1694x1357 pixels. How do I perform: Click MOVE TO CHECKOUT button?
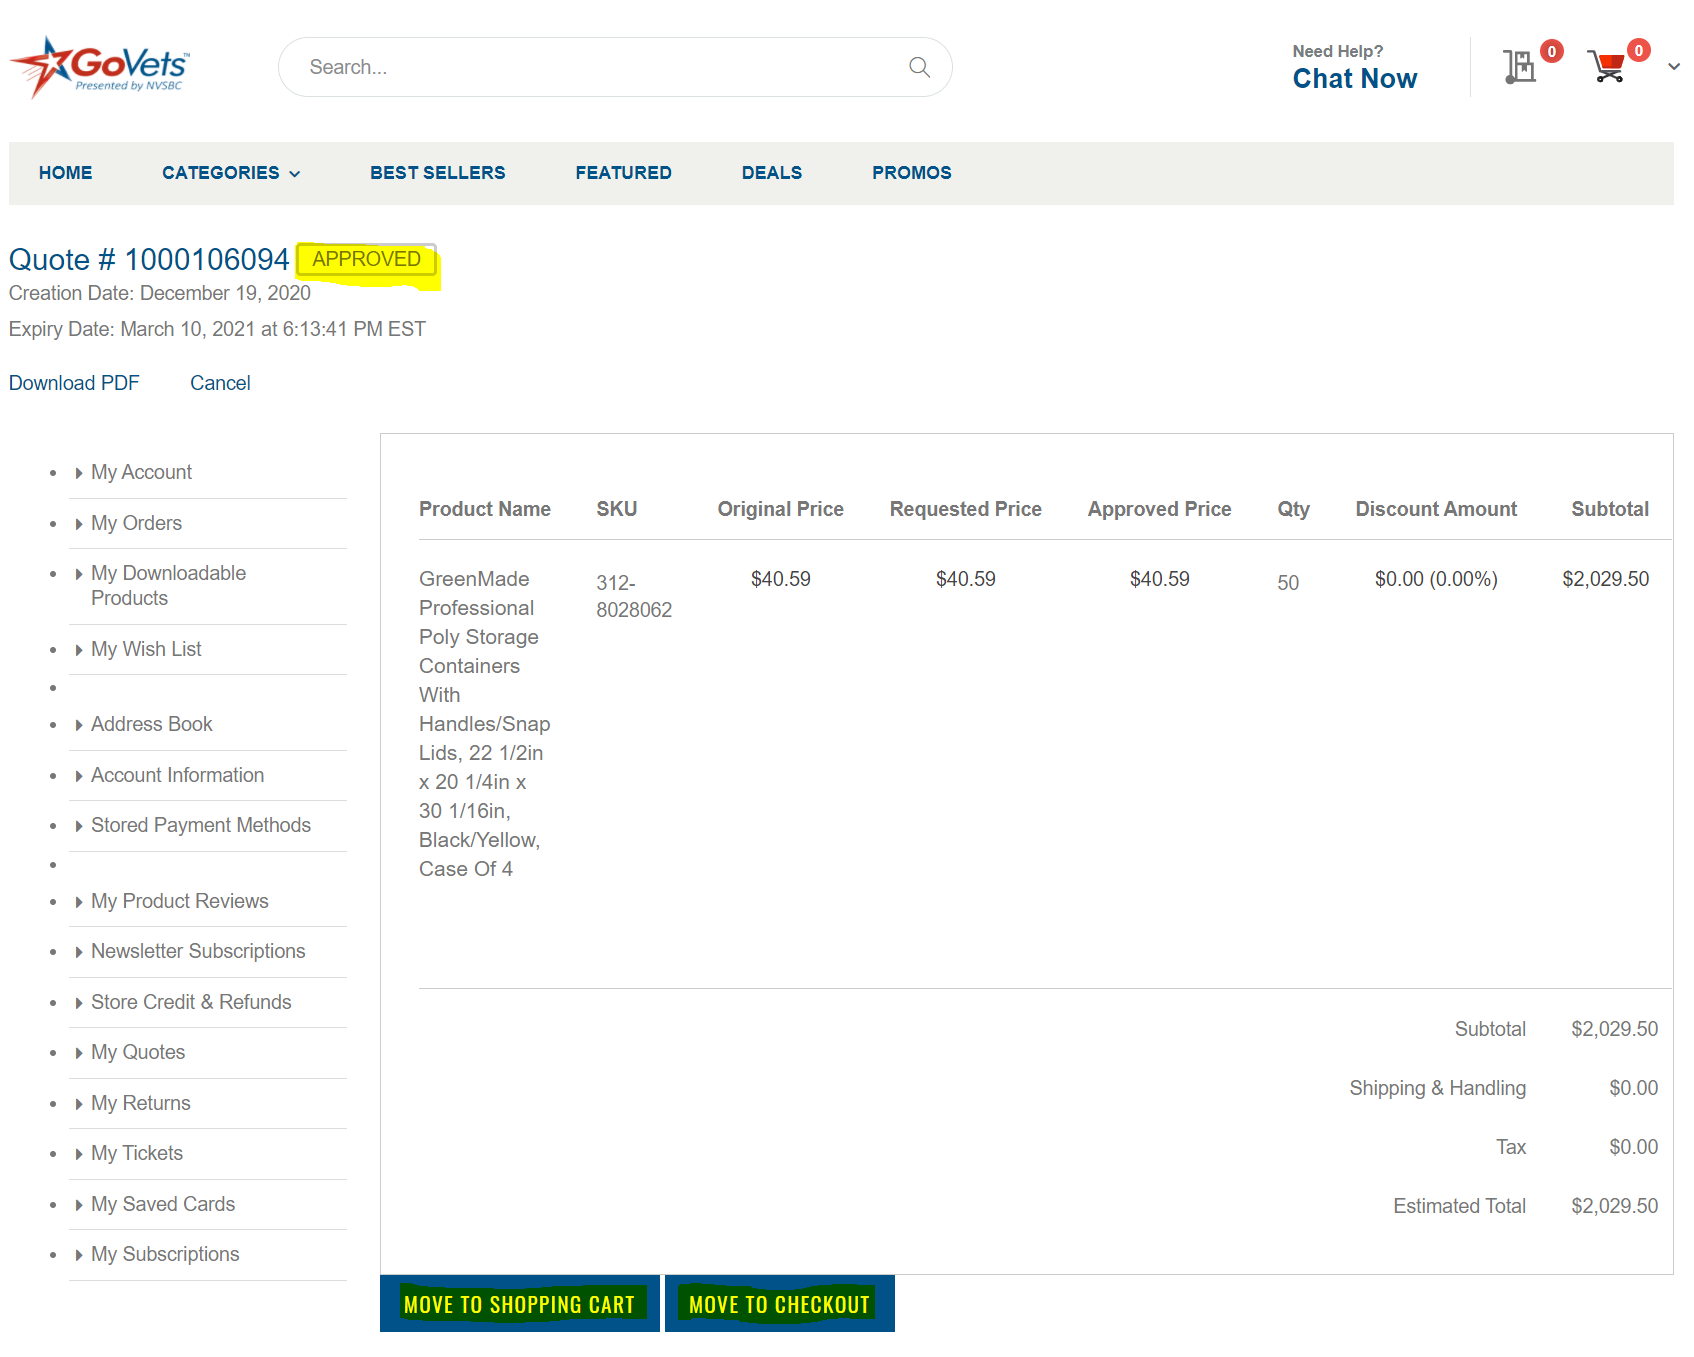pos(779,1303)
